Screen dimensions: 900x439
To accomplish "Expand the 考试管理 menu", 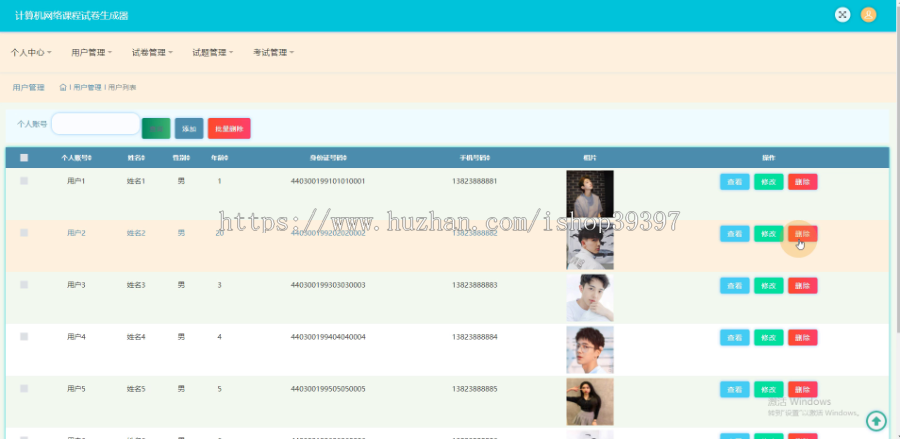I will (273, 52).
